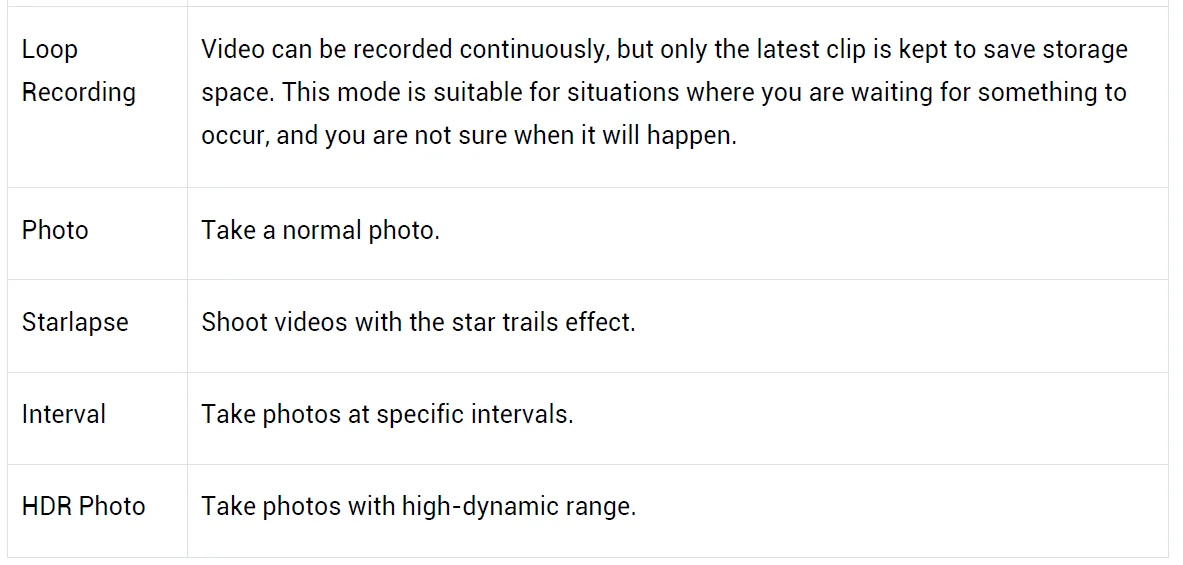Click the word "Recording" under Loop
Viewport: 1183px width, 565px height.
point(79,92)
